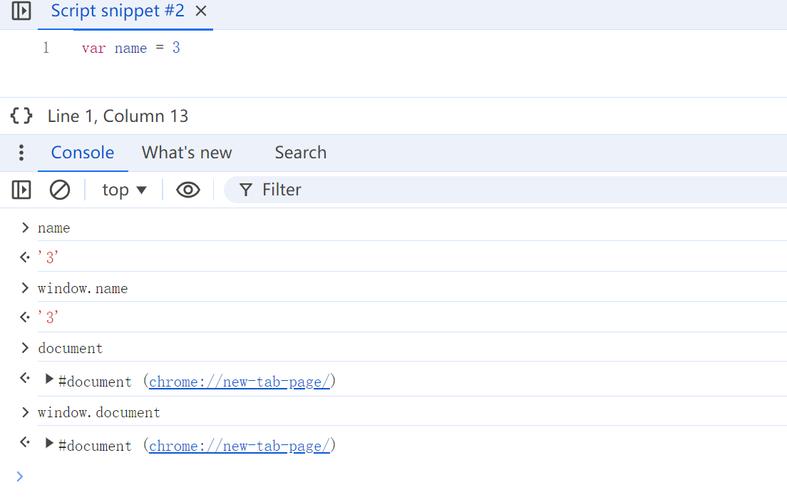Select console input entry 'window.document'

click(99, 412)
